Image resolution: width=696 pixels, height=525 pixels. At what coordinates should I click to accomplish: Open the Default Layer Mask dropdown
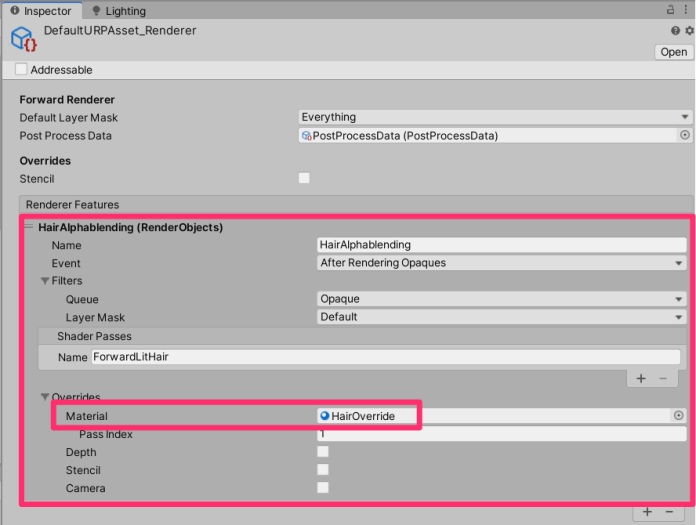(x=495, y=117)
